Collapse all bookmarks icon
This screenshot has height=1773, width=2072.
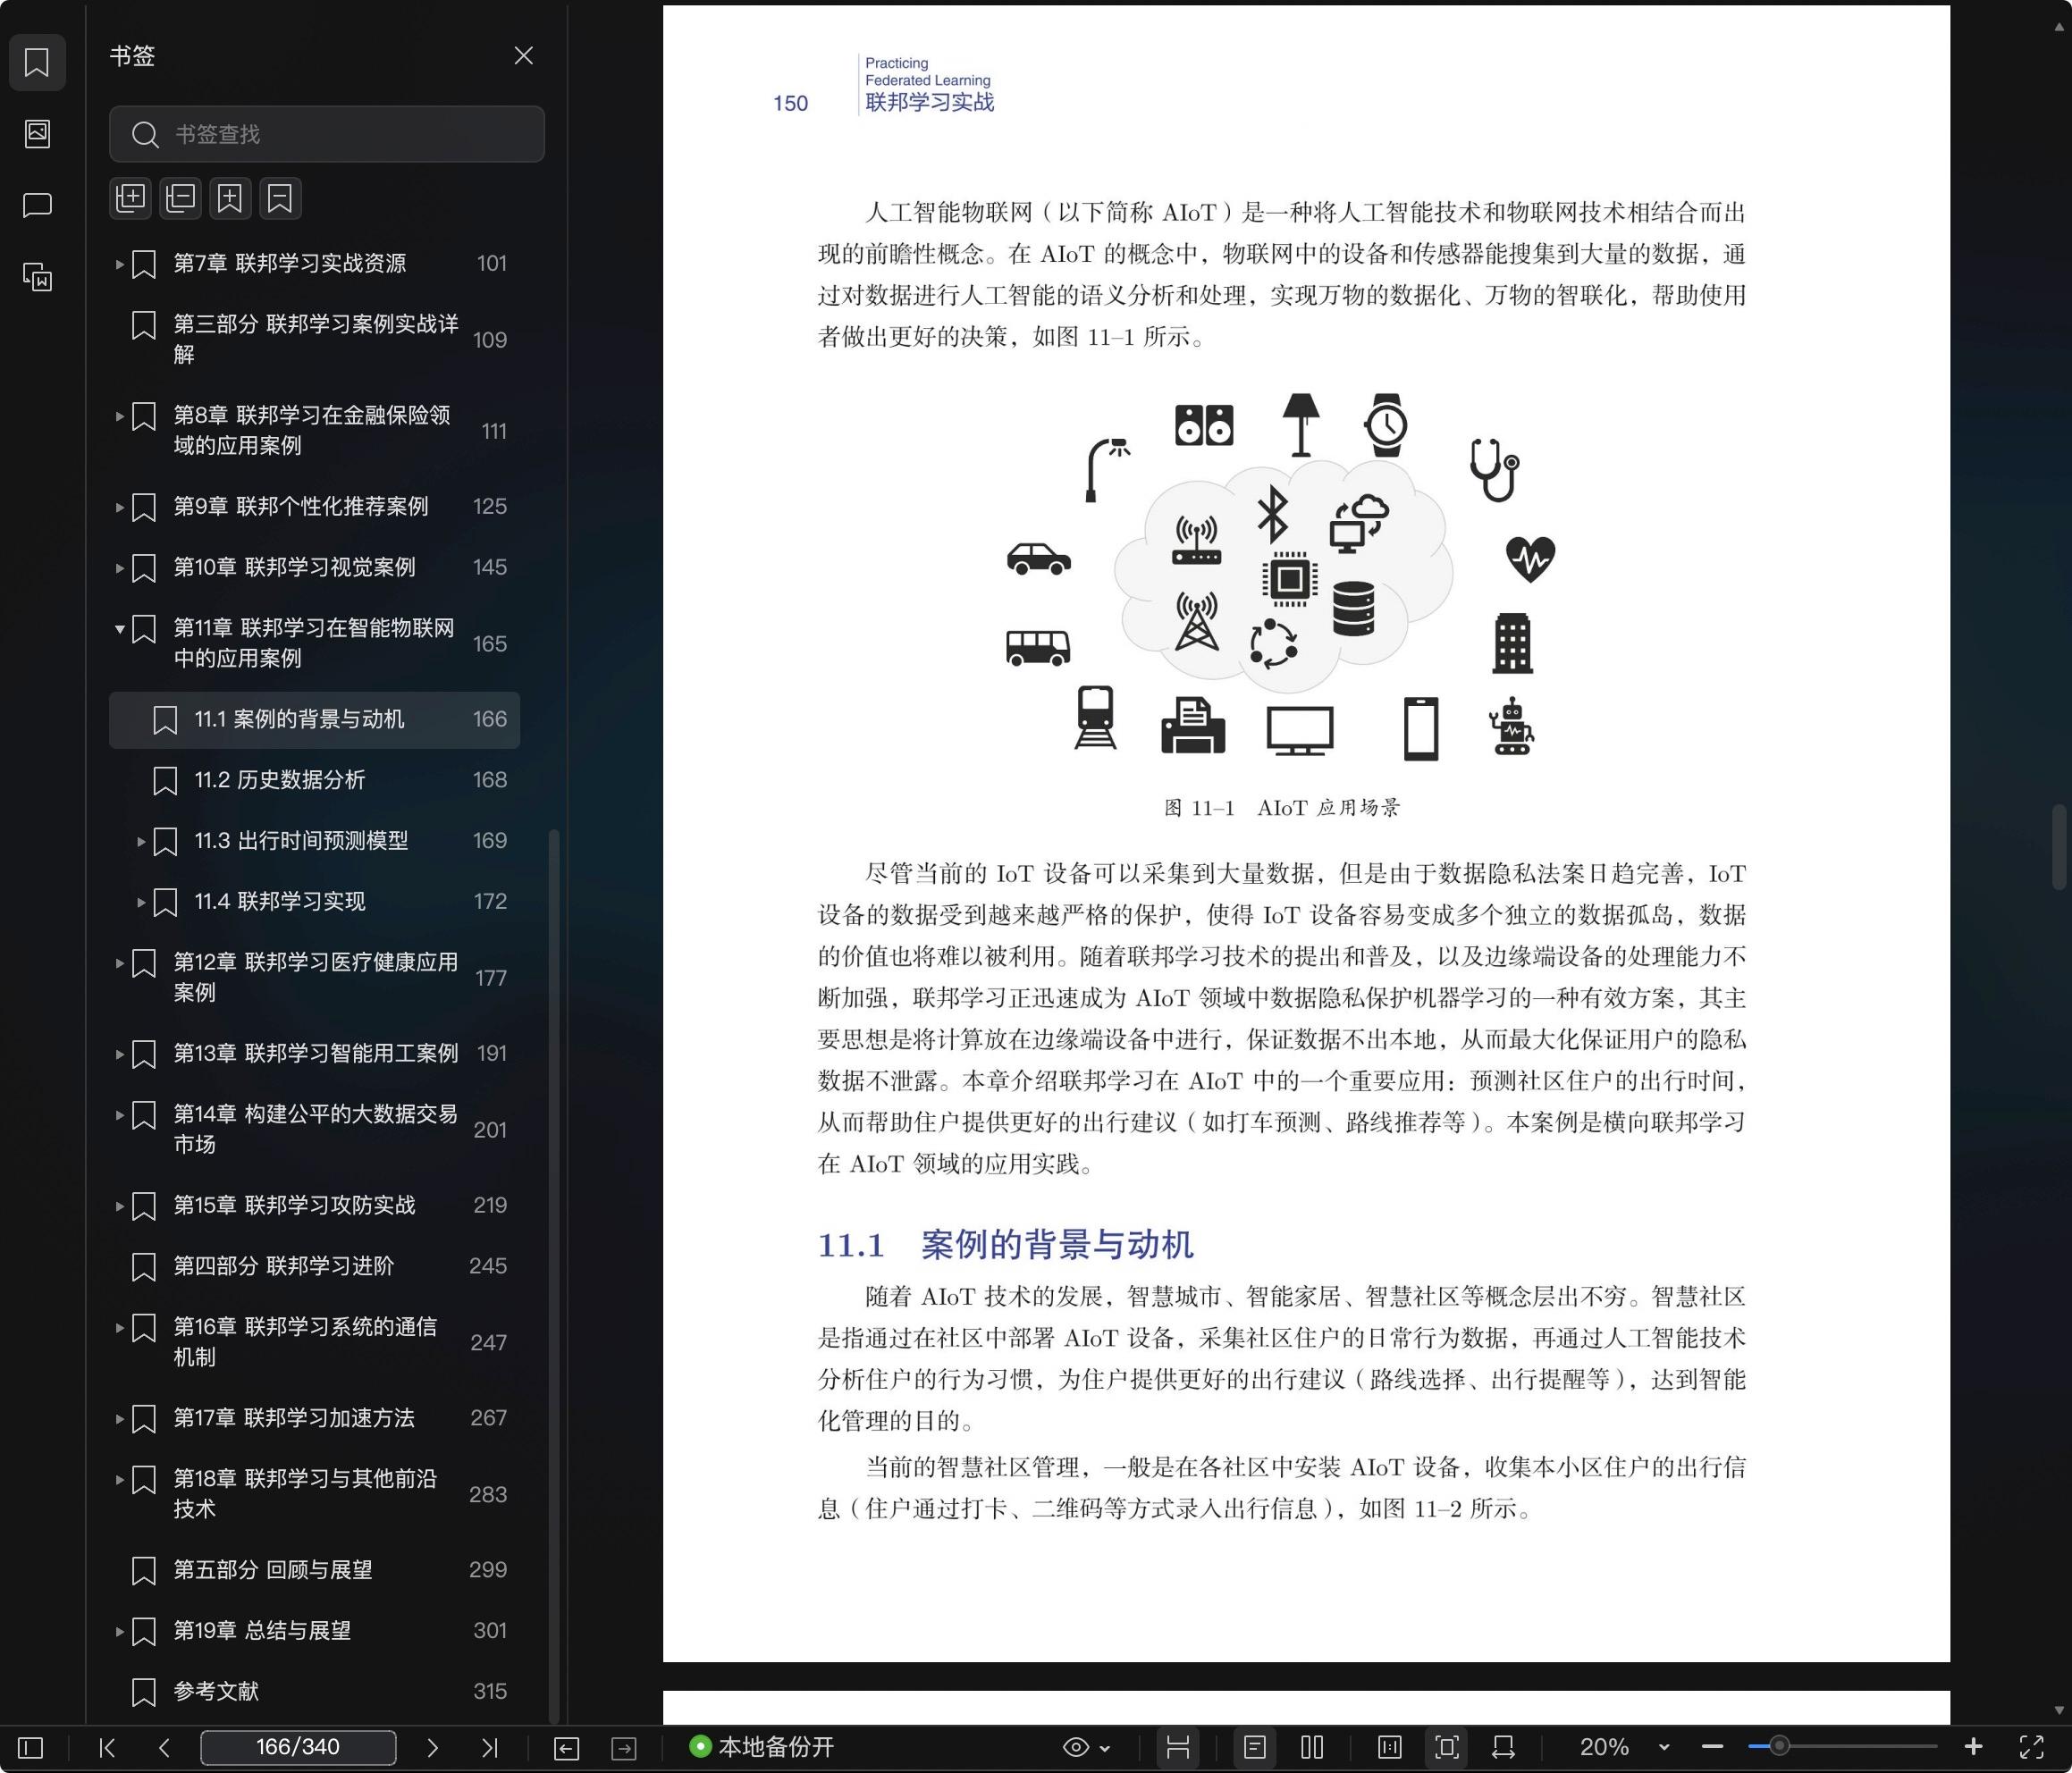(180, 198)
